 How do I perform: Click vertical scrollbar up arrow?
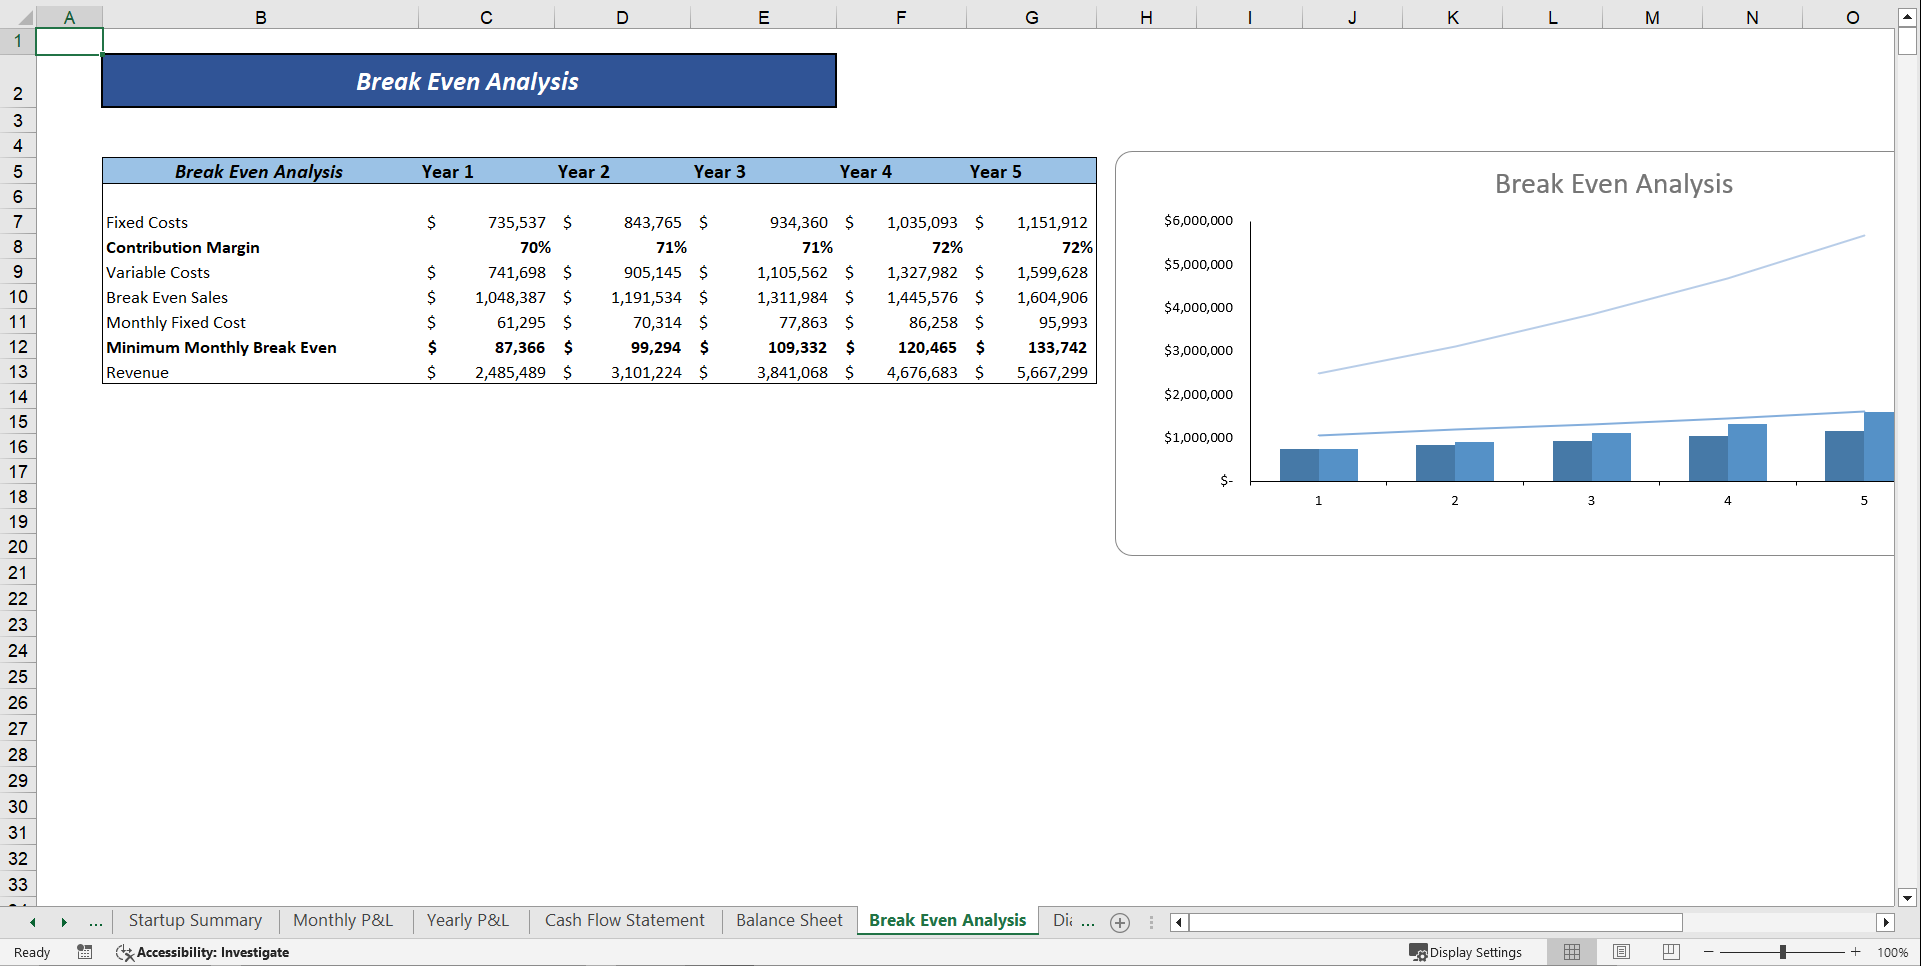pyautogui.click(x=1907, y=17)
